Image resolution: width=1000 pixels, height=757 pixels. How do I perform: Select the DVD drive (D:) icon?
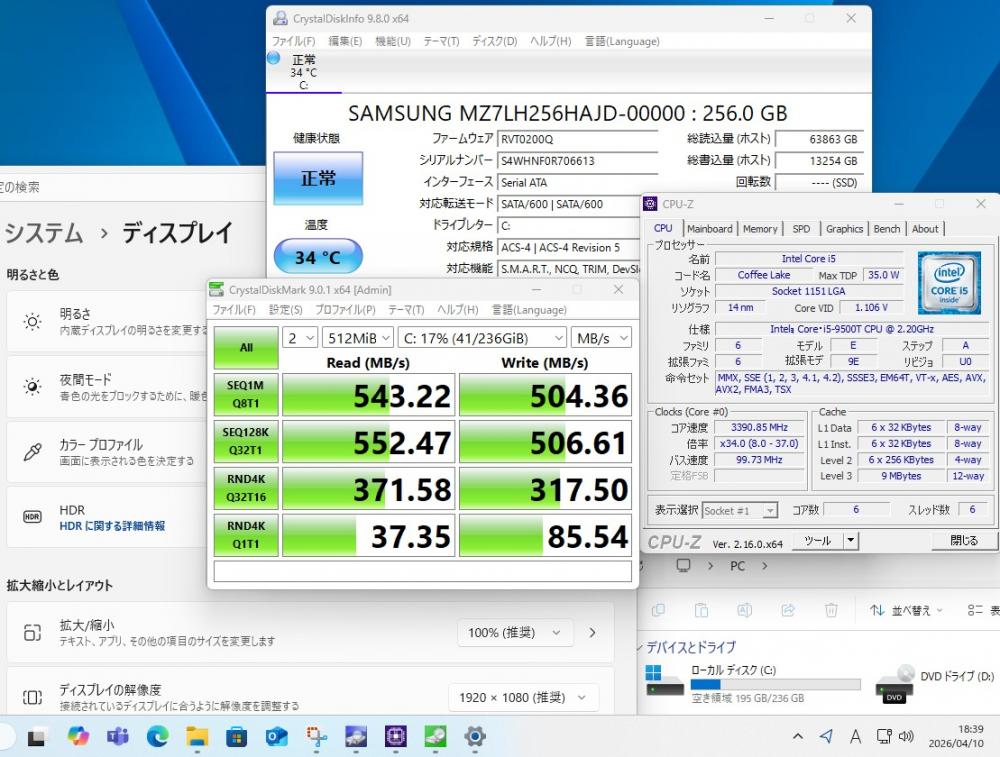pyautogui.click(x=894, y=682)
